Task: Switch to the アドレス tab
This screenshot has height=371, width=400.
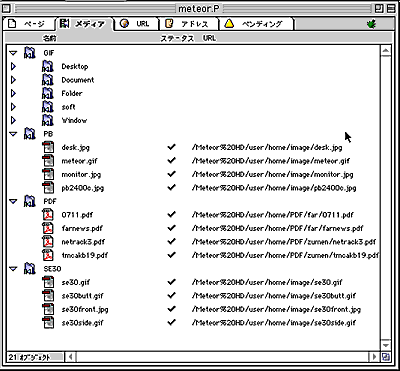Action: click(x=189, y=24)
